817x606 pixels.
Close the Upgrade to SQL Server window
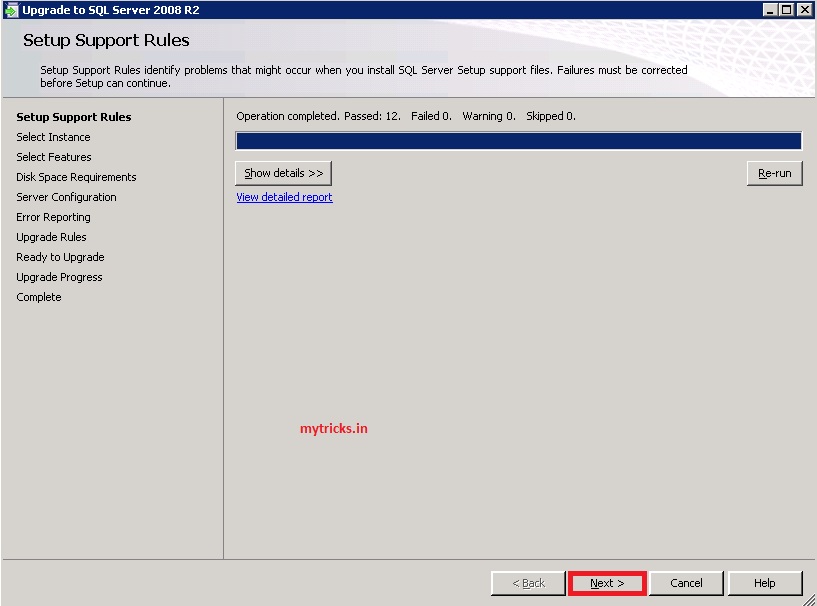[804, 10]
